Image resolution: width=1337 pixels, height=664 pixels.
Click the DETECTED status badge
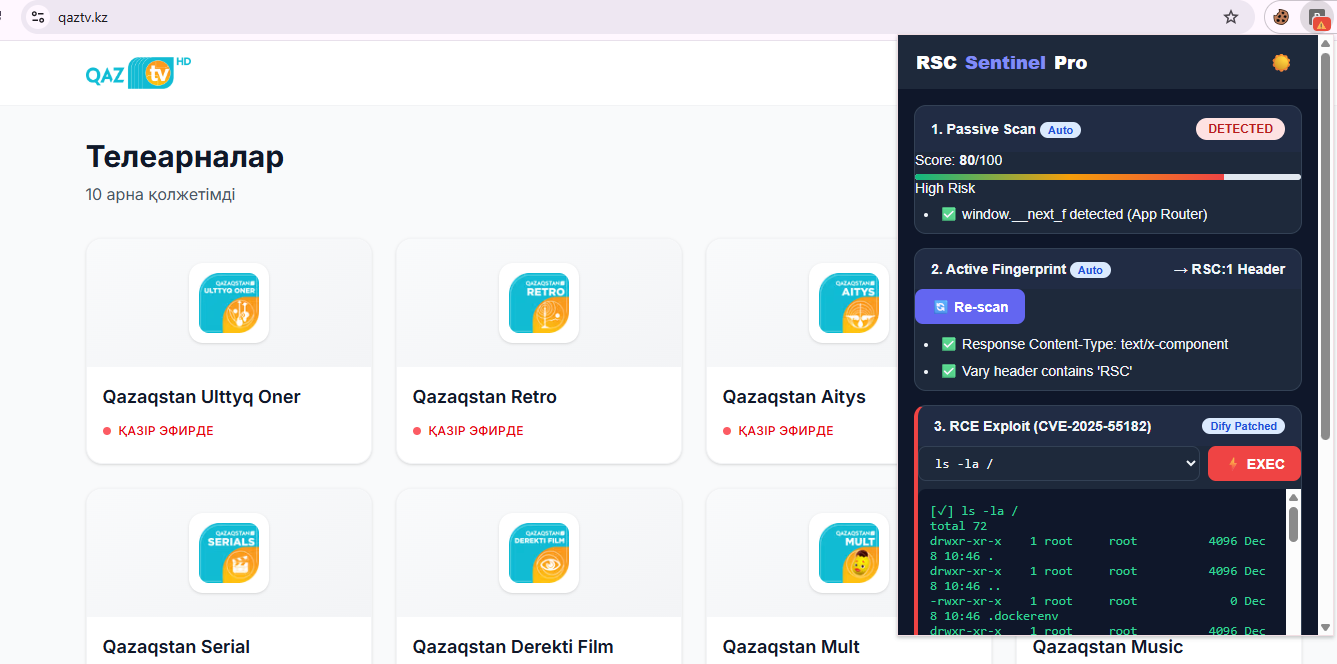pyautogui.click(x=1240, y=129)
